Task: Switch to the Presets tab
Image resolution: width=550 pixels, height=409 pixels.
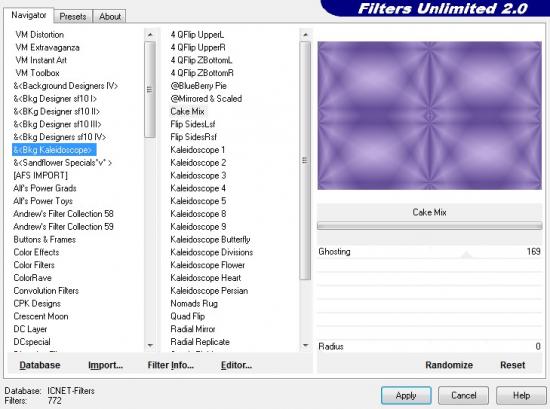Action: coord(73,16)
